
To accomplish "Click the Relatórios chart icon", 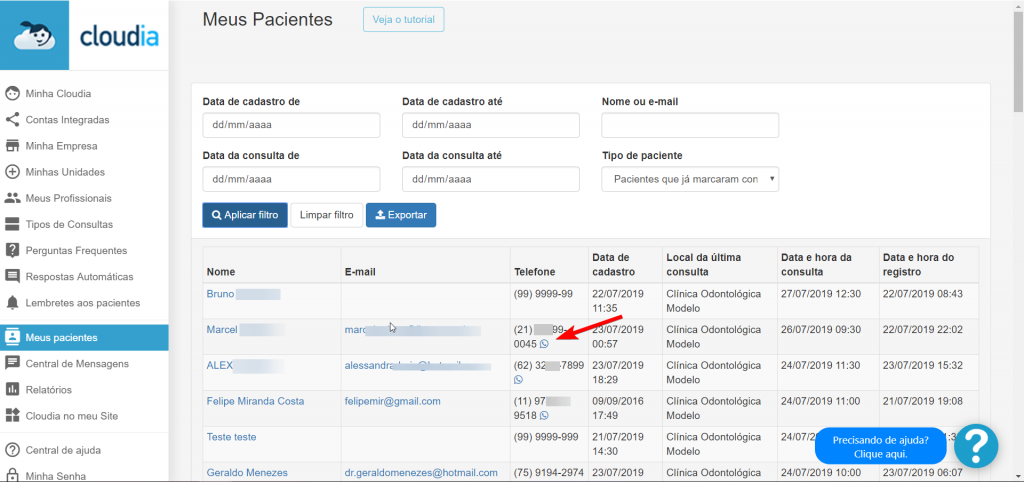I will tap(12, 389).
